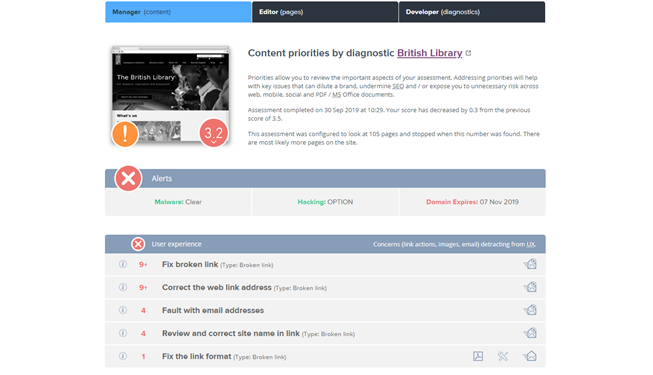Open the Manager (content) tab

(x=178, y=12)
